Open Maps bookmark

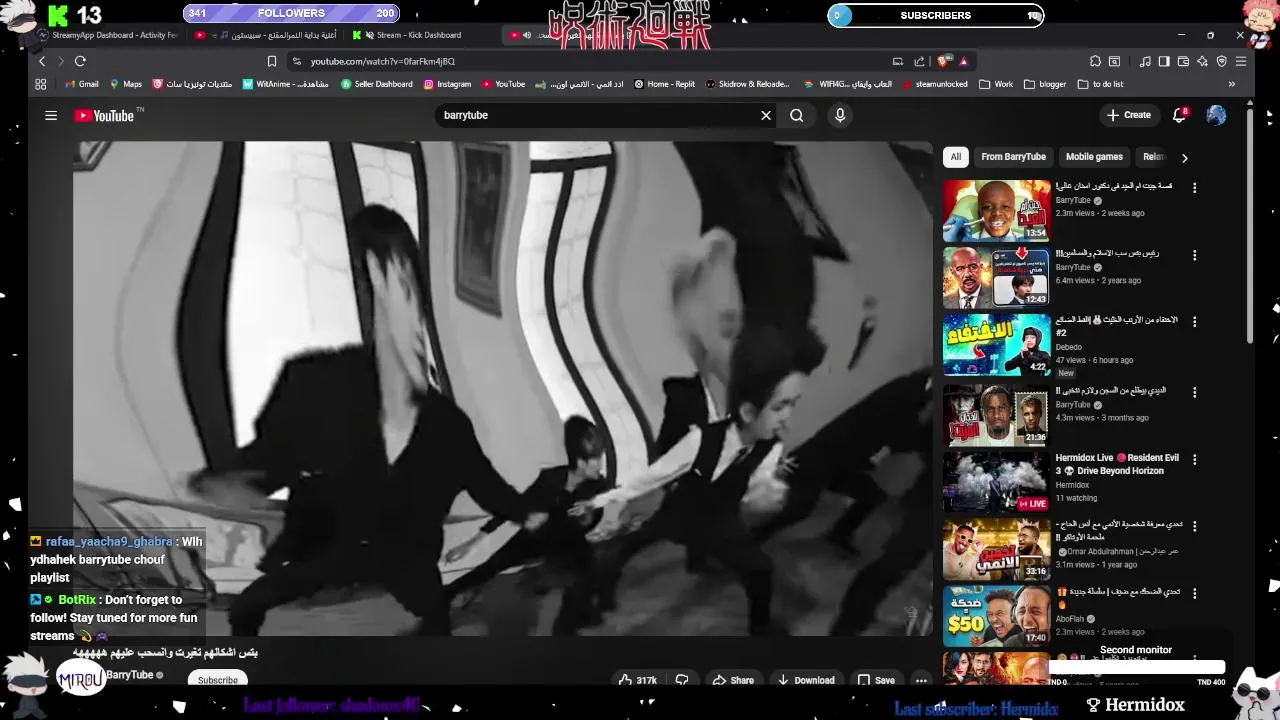click(x=126, y=84)
